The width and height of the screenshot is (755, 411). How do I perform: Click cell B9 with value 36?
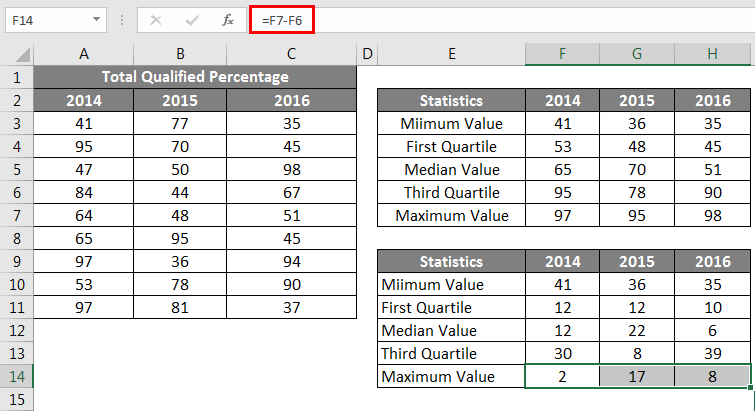(180, 262)
